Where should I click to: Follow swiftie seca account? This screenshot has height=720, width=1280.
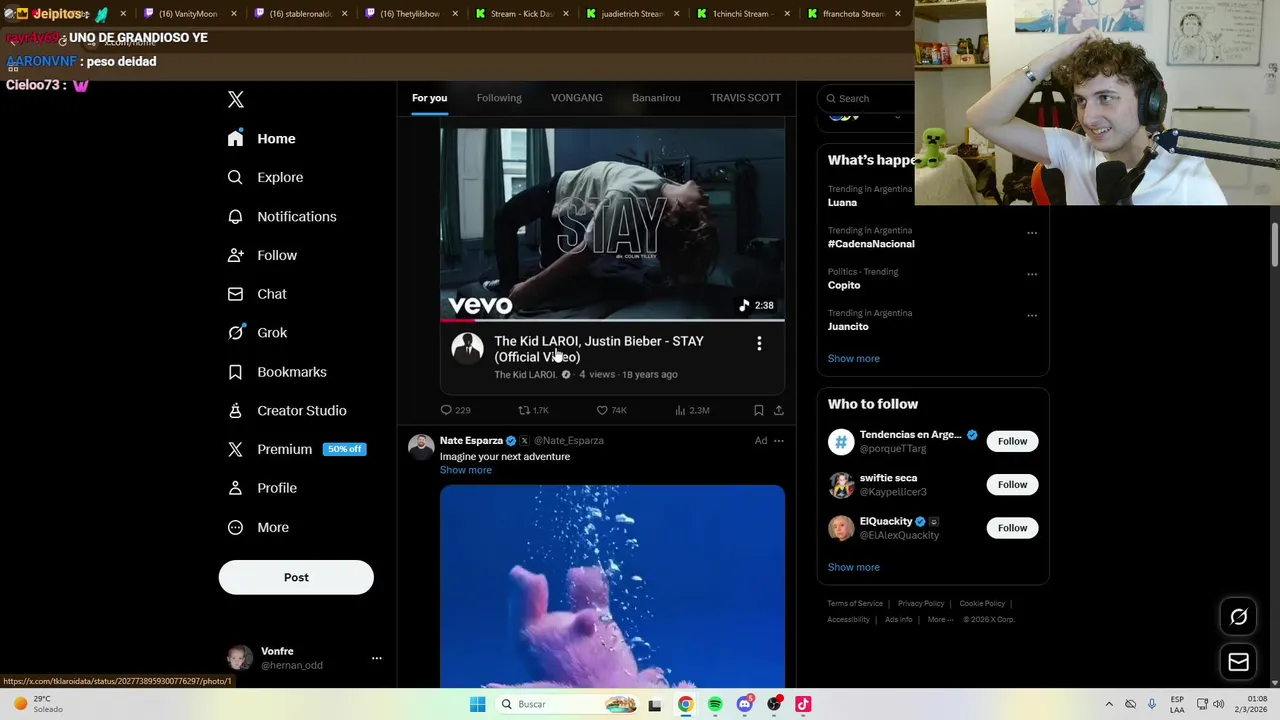point(1012,485)
